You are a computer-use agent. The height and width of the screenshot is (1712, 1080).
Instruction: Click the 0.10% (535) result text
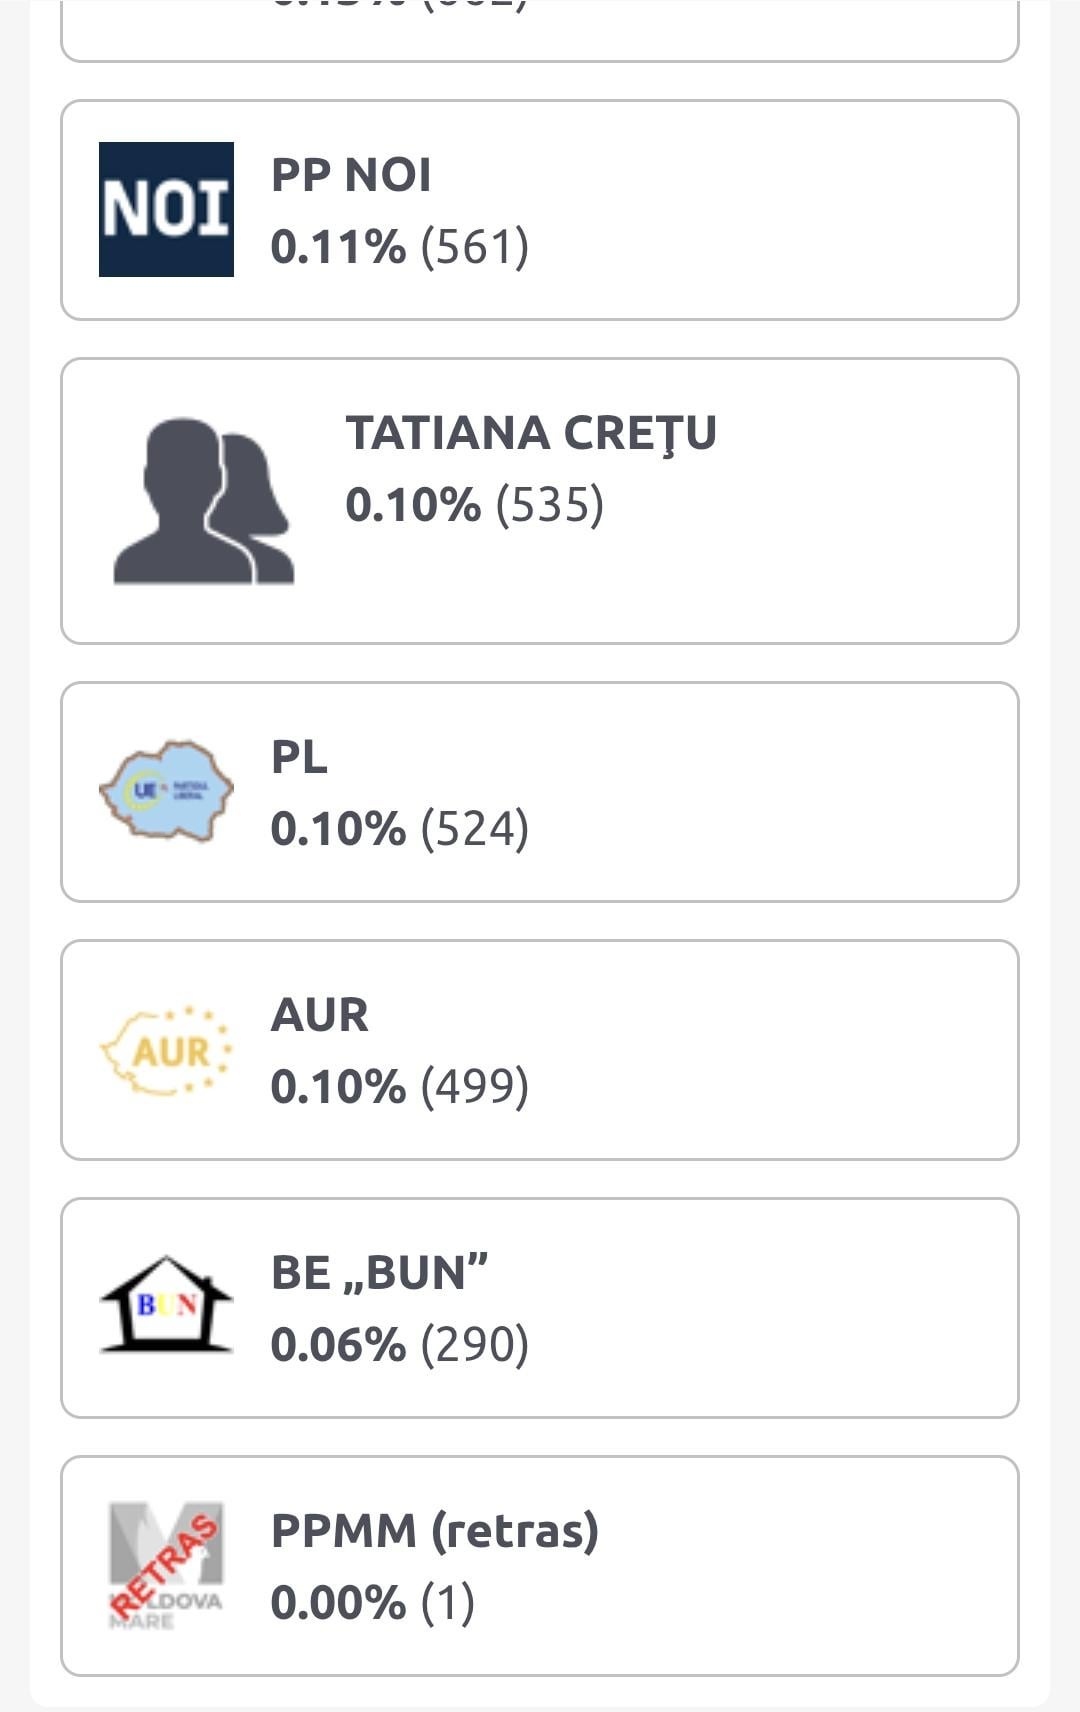click(x=475, y=505)
